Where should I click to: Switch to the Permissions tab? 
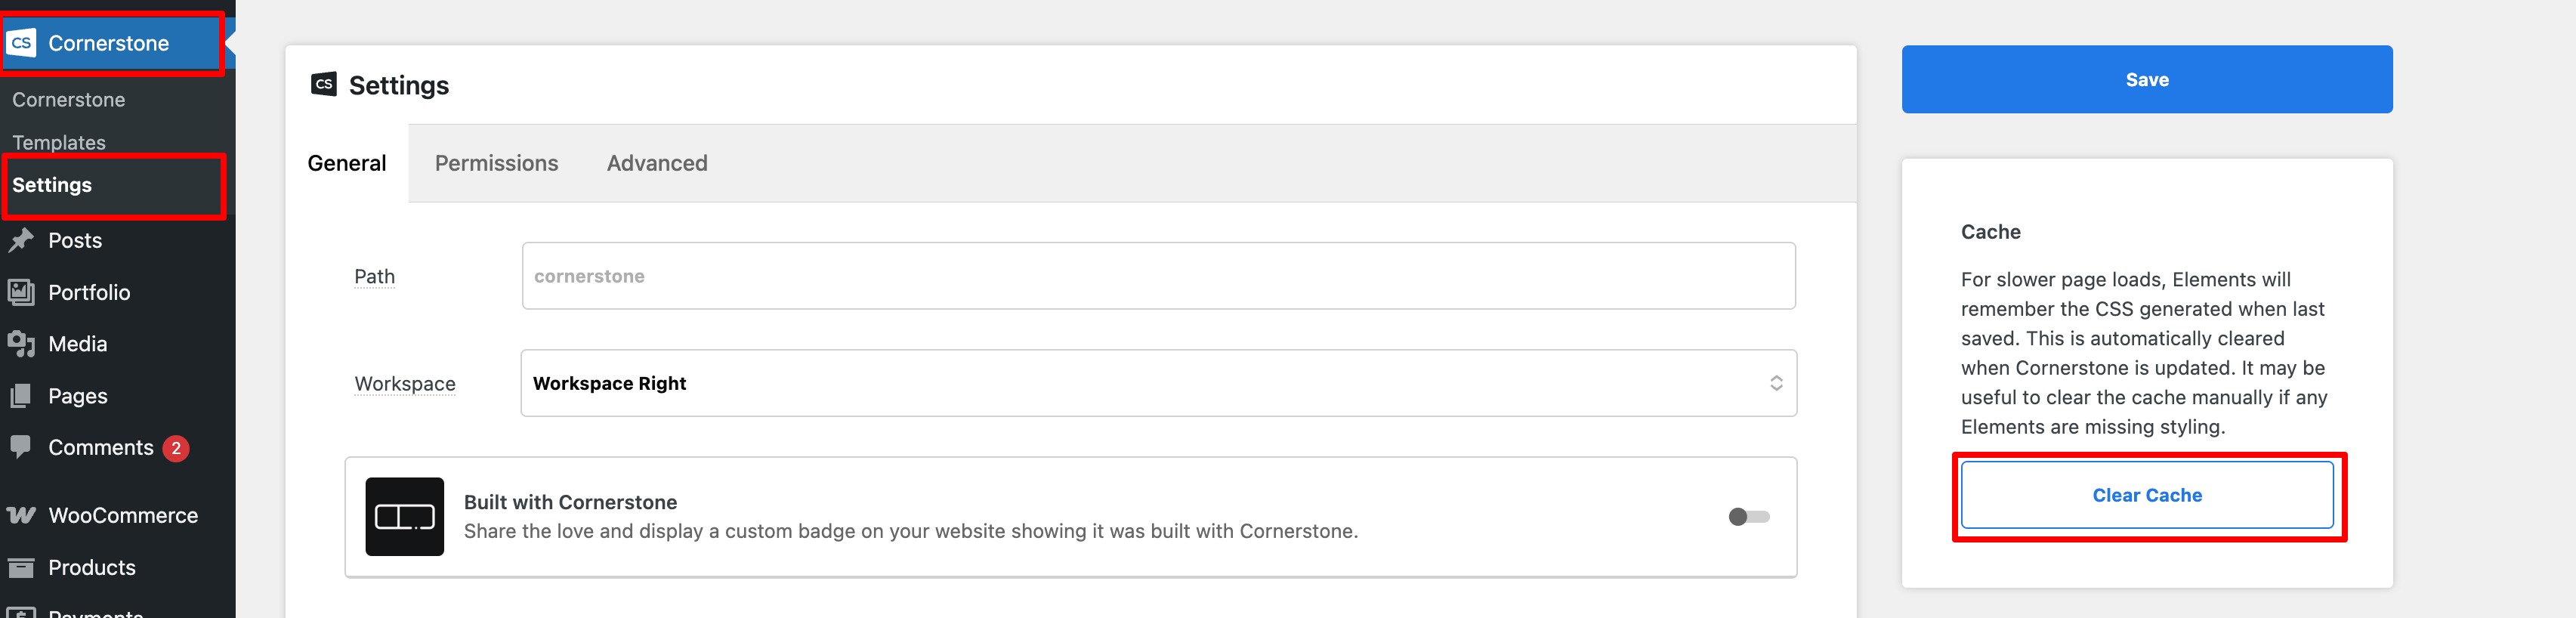pyautogui.click(x=496, y=163)
